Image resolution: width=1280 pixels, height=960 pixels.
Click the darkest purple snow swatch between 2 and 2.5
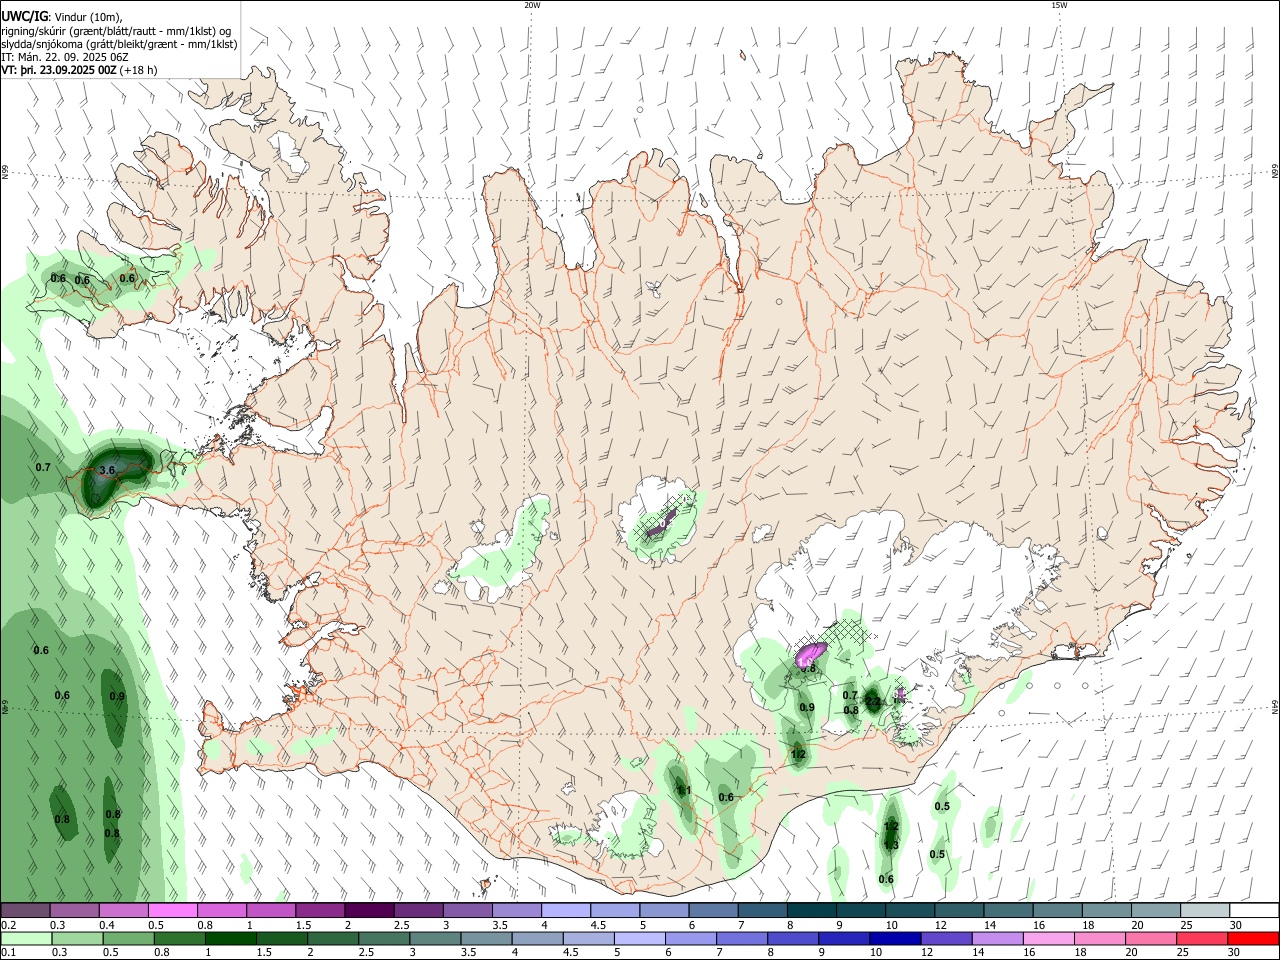(369, 910)
